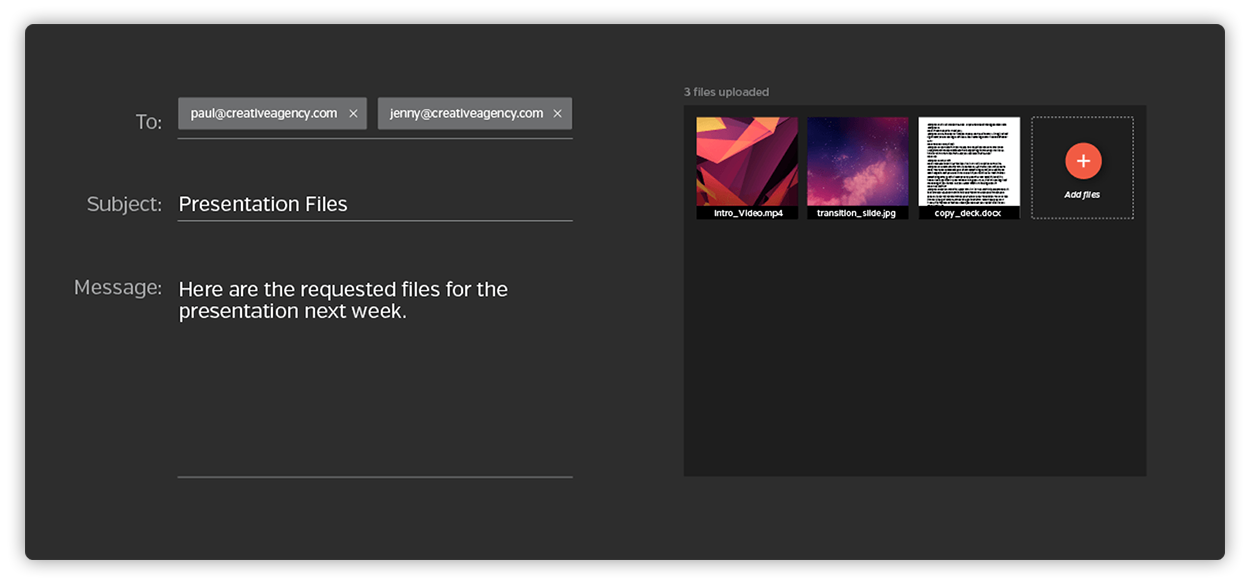Remove jenny@creativeagency.com with its X icon

pos(557,113)
